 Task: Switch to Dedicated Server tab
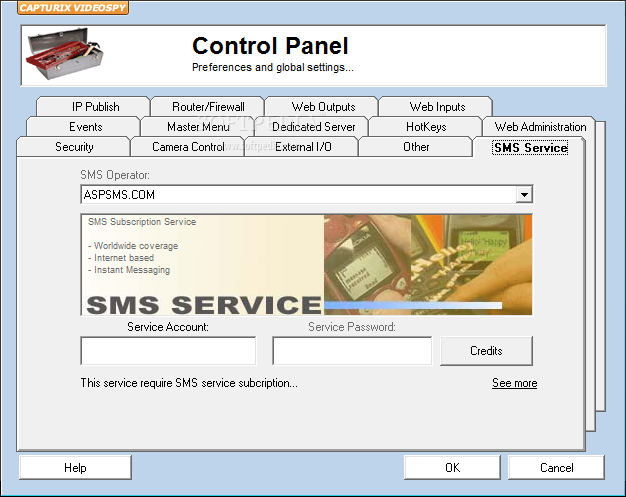(x=313, y=127)
